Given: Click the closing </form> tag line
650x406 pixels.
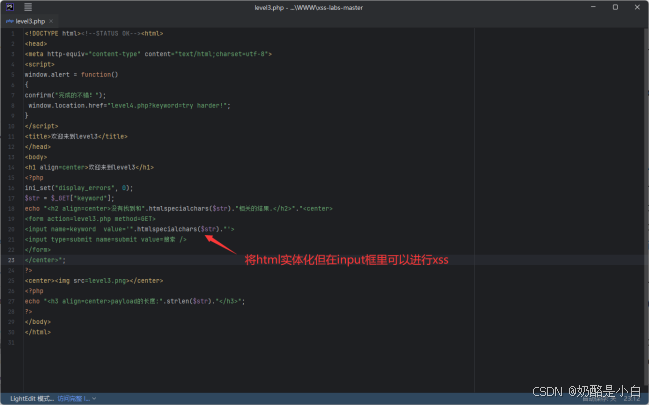Looking at the screenshot, I should point(38,250).
